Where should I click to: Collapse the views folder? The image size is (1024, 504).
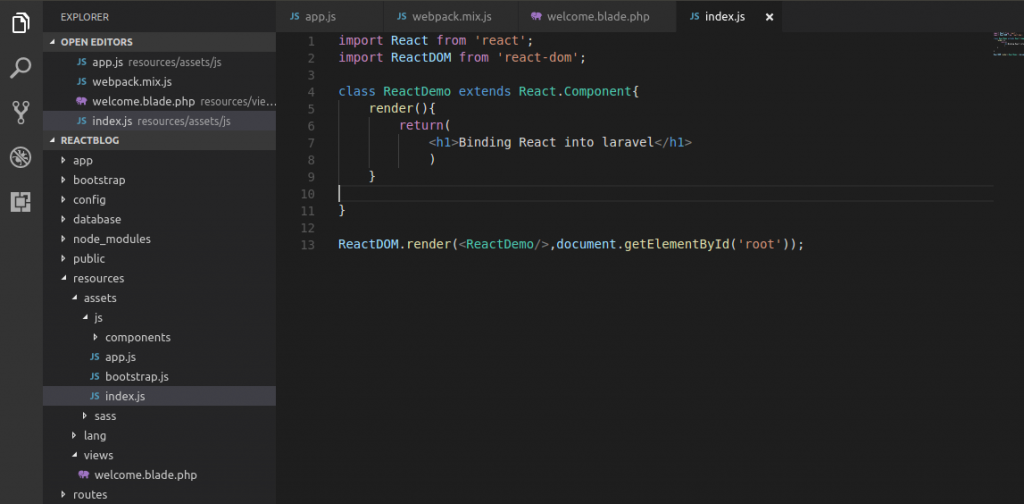(x=159, y=455)
